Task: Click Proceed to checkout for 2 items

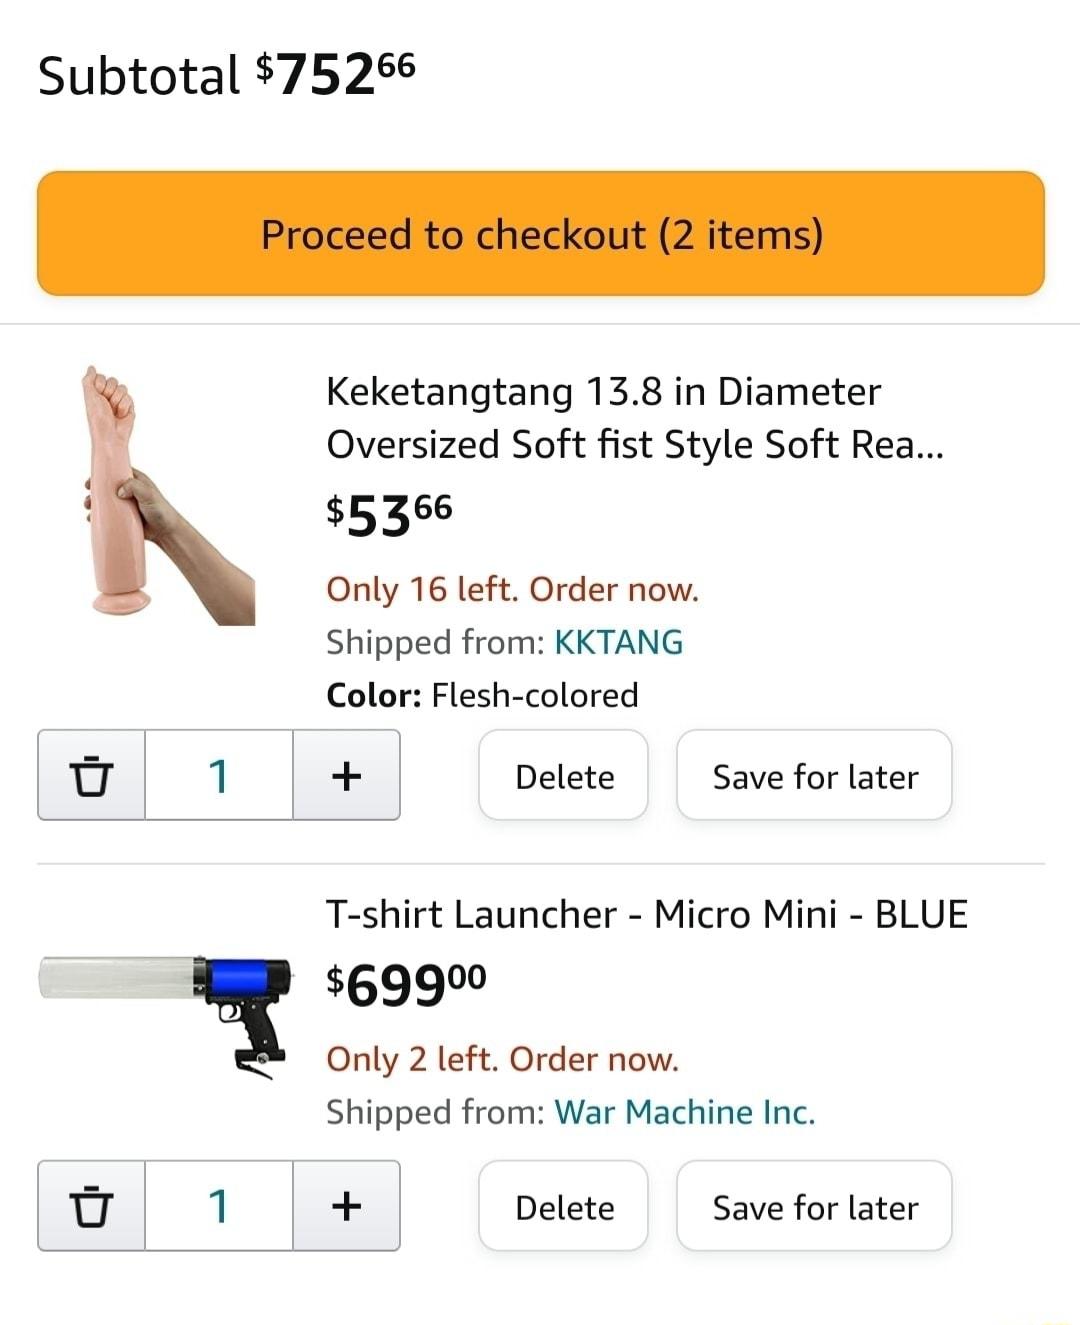Action: tap(540, 234)
